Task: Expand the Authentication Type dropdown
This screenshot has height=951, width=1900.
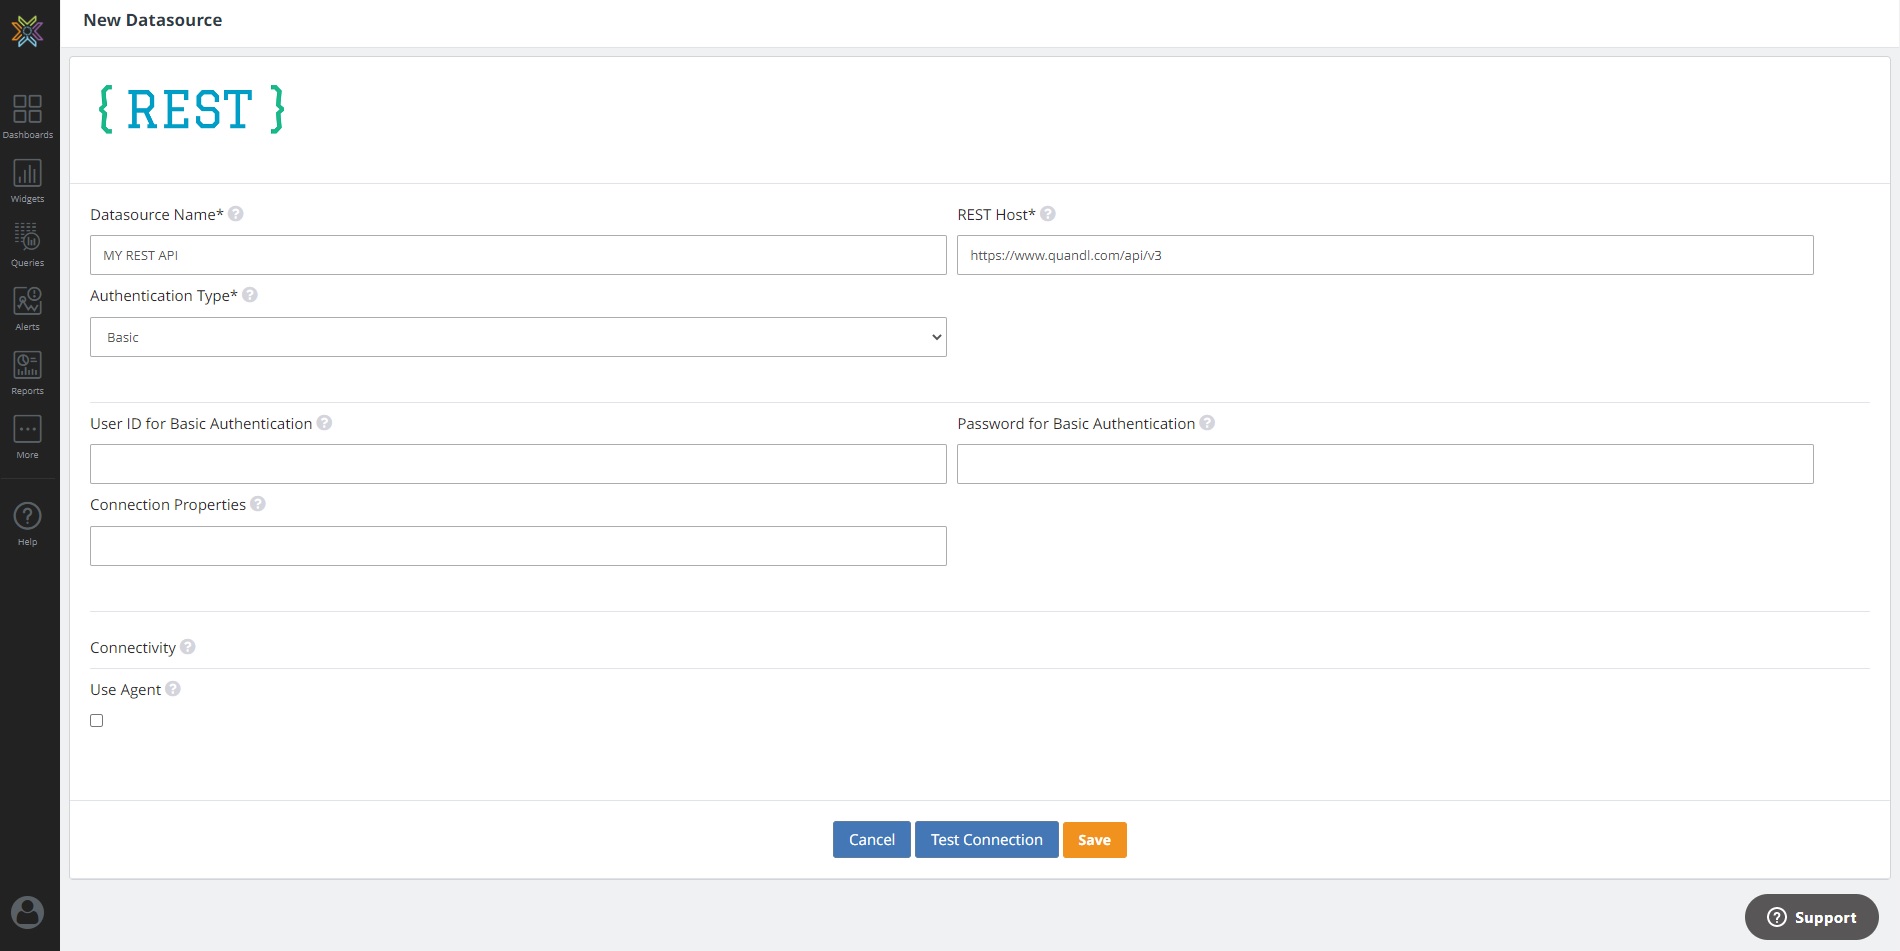Action: point(518,337)
